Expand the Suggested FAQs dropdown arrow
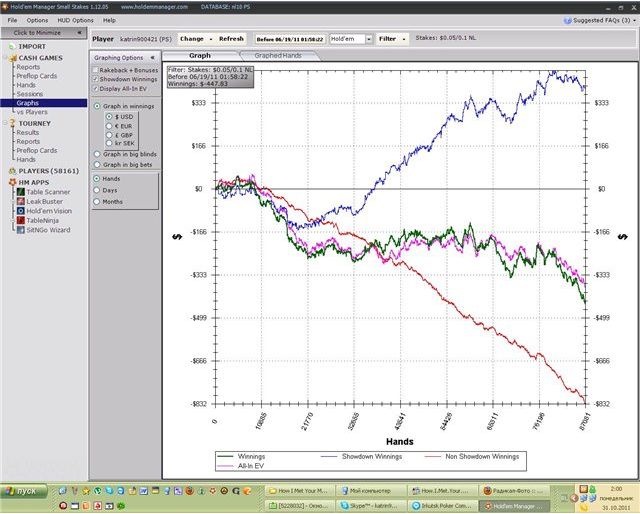The image size is (640, 514). tap(635, 20)
